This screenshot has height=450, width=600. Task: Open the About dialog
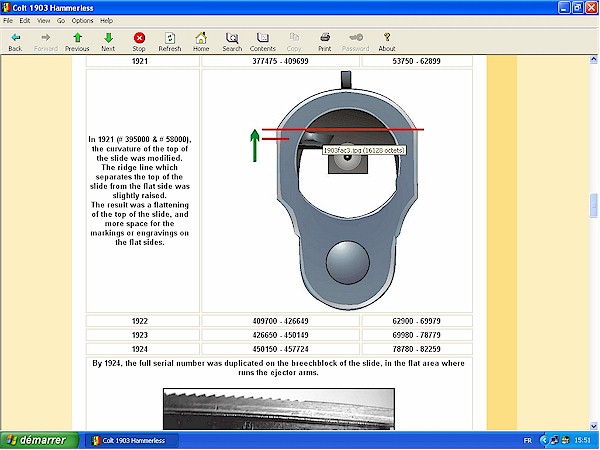click(x=387, y=42)
